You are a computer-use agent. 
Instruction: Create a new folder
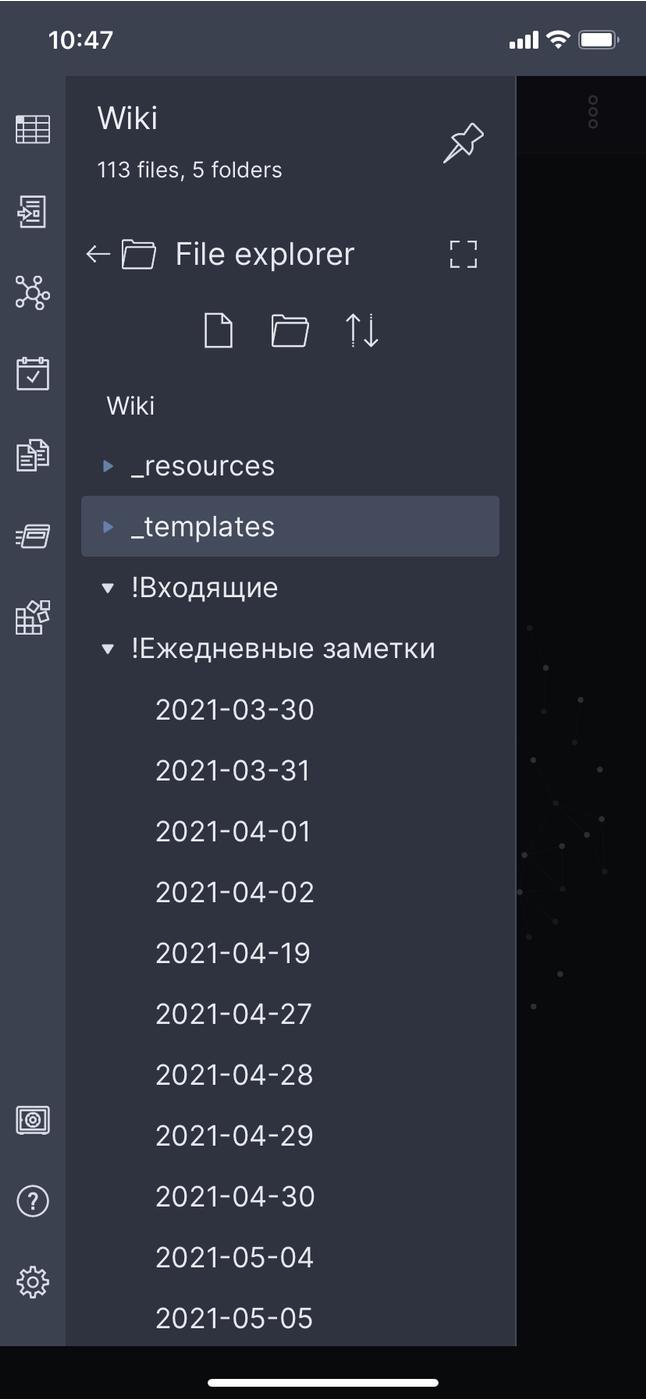290,330
